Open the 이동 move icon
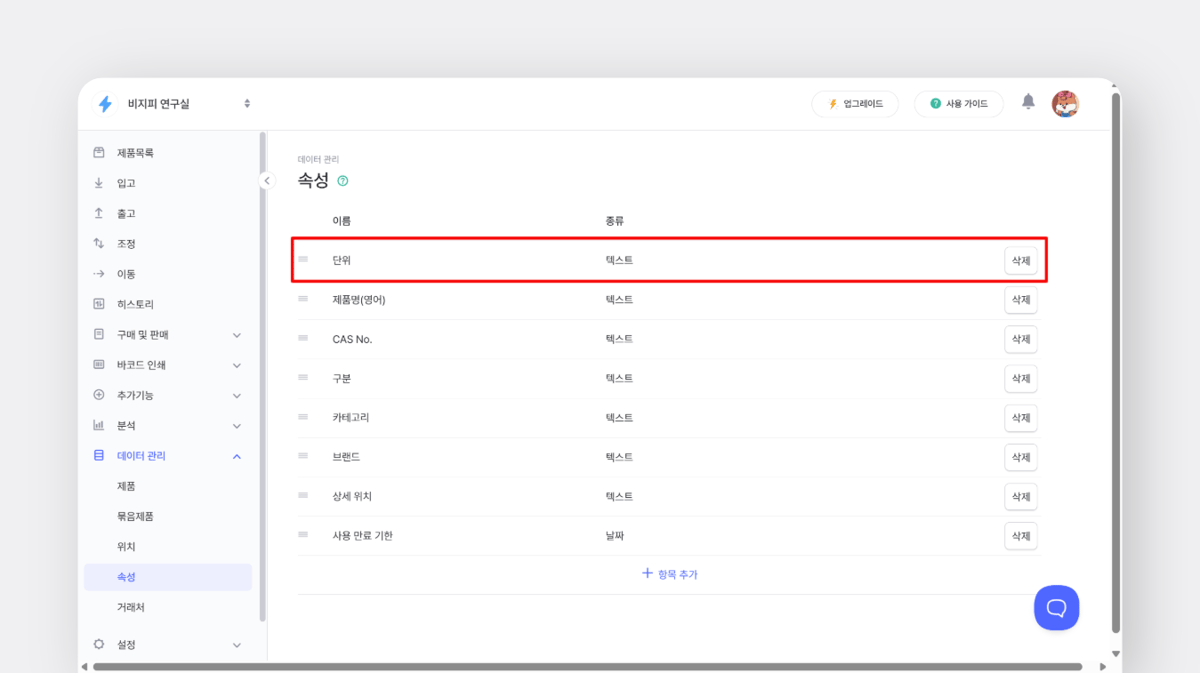Image resolution: width=1200 pixels, height=673 pixels. 99,273
